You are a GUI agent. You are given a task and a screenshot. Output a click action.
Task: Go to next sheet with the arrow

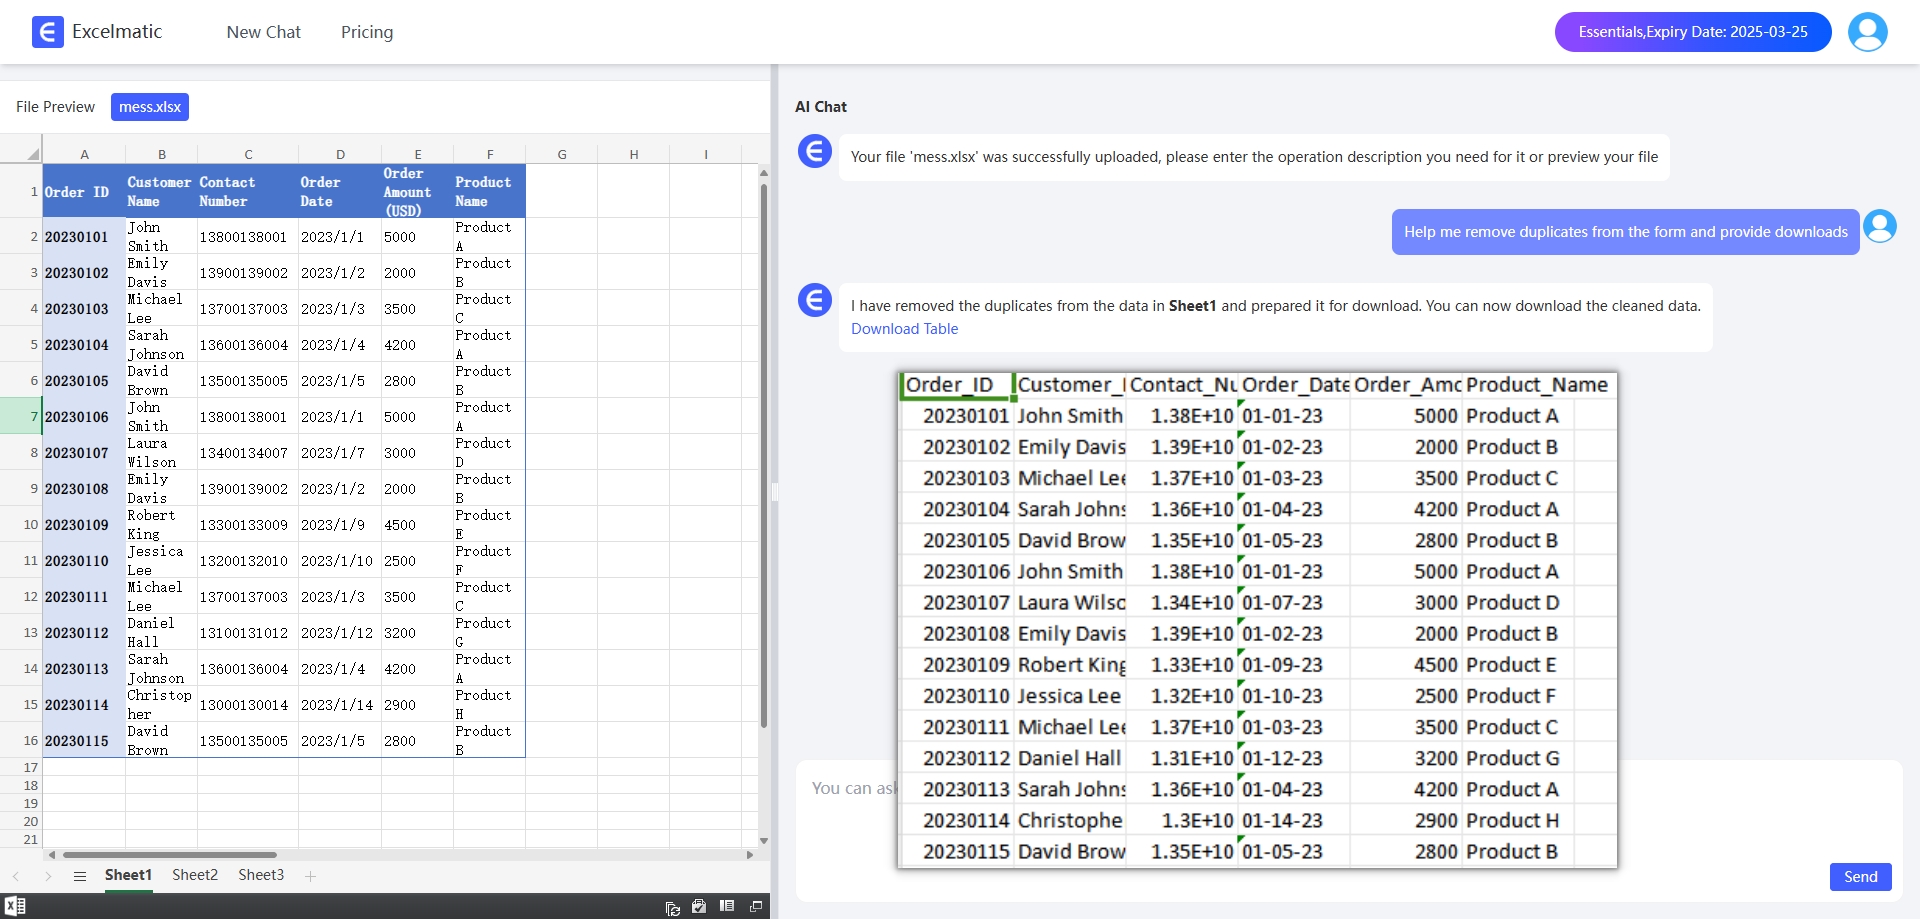click(48, 876)
